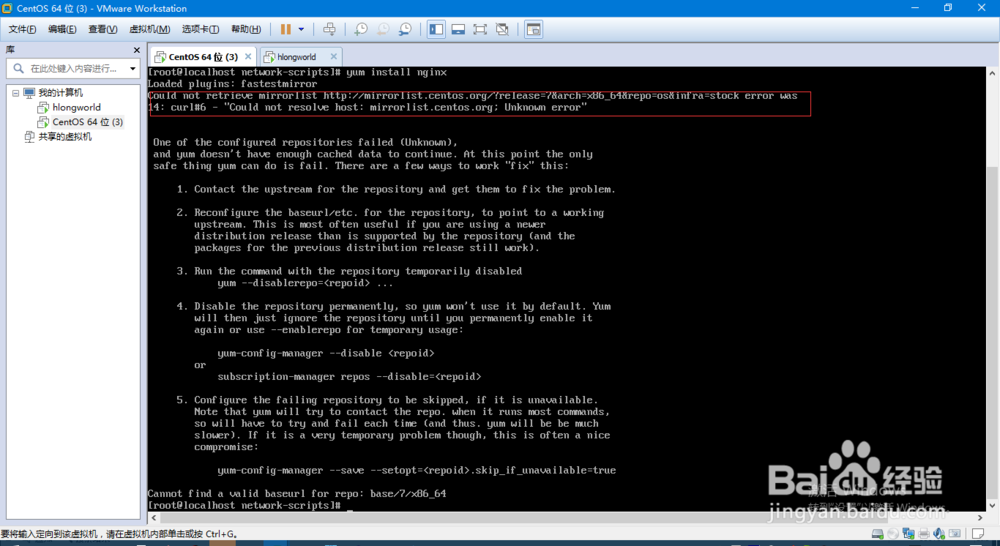Open the power options dropdown arrow

click(301, 29)
